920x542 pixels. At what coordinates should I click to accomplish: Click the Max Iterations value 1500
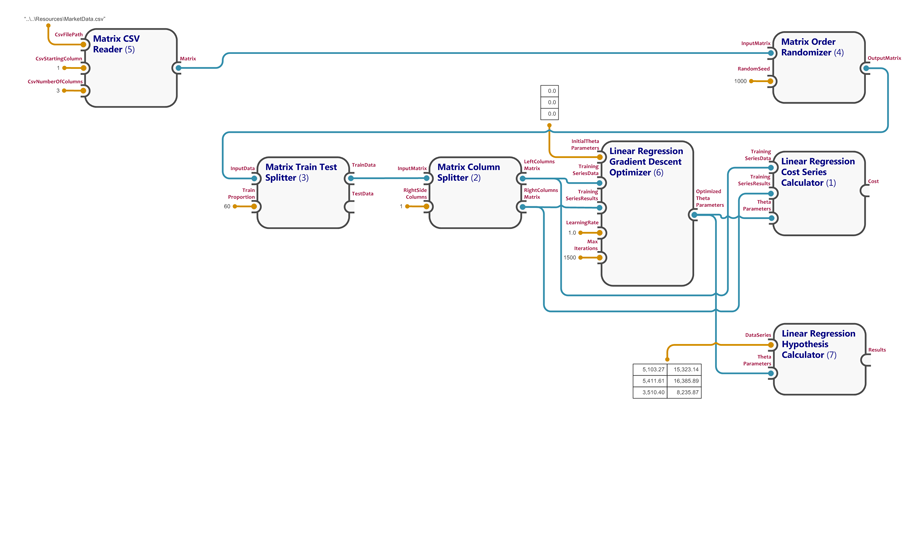click(x=570, y=258)
